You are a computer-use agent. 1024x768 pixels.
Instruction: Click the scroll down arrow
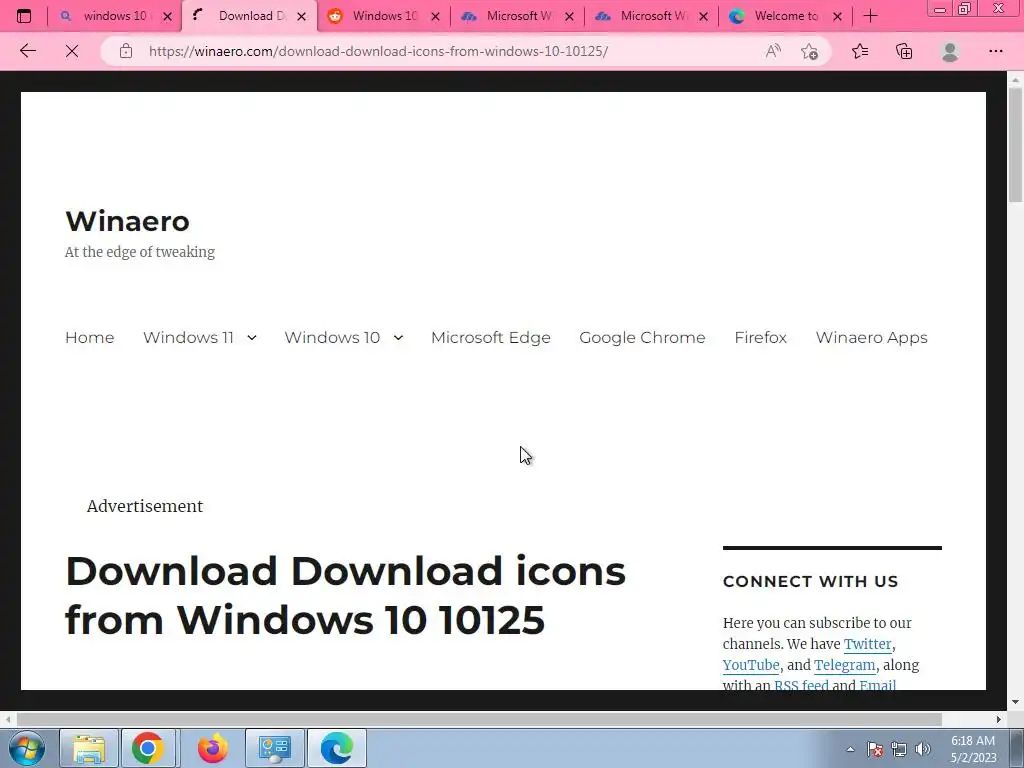[x=1015, y=703]
